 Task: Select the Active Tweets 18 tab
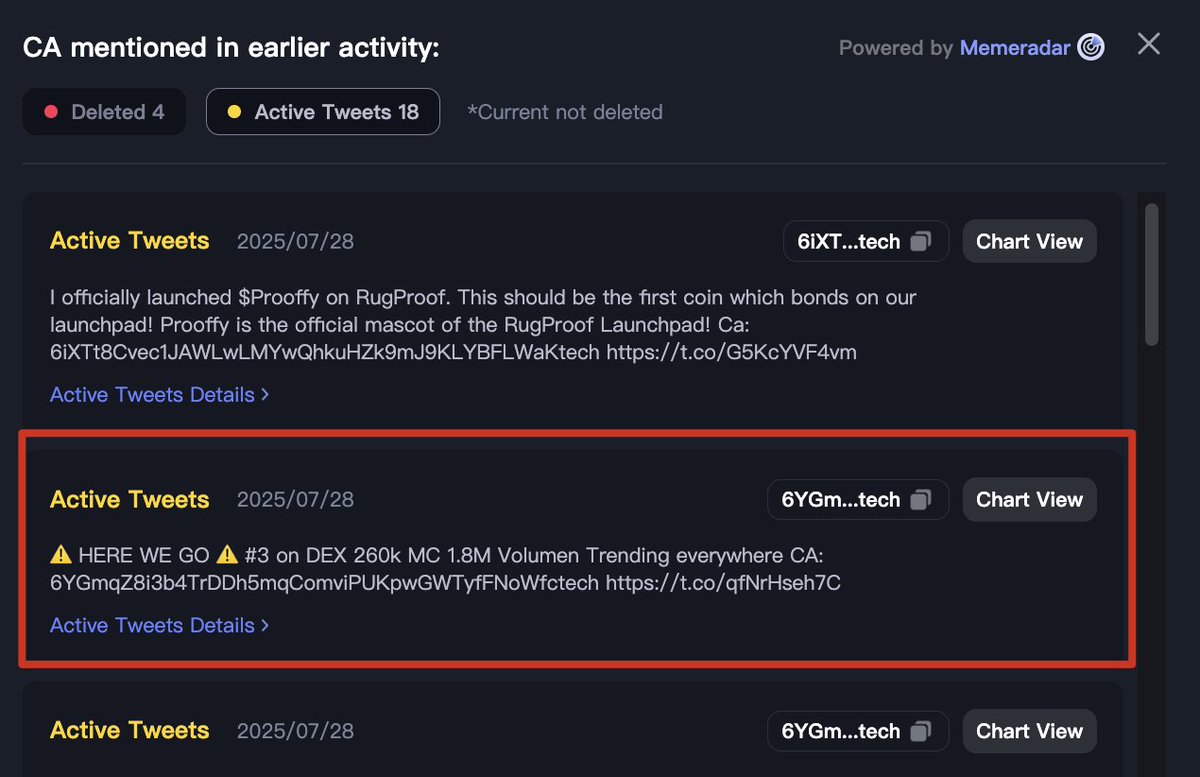click(323, 112)
